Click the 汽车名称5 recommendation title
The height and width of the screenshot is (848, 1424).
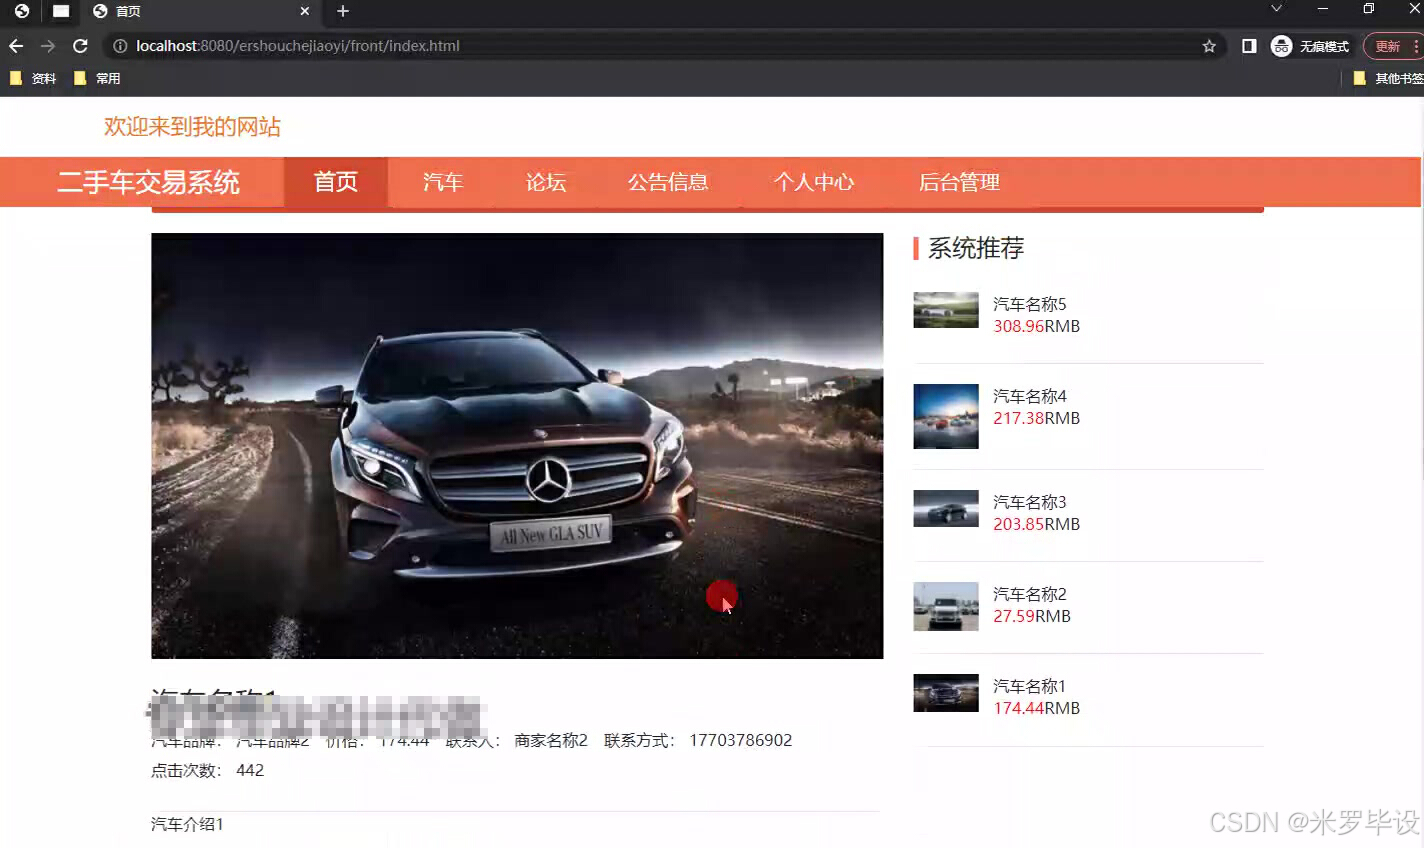click(1030, 304)
